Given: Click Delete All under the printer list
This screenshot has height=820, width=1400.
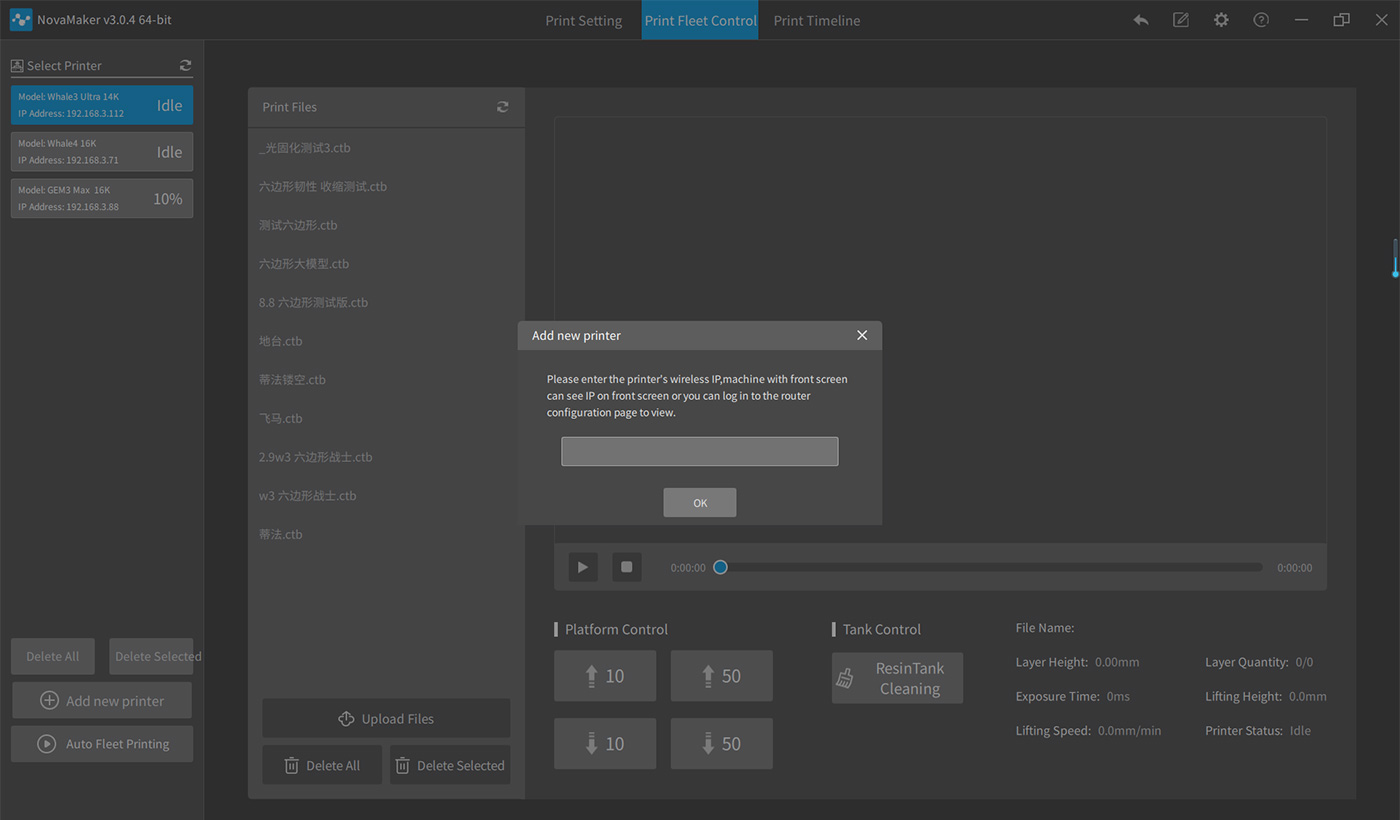Looking at the screenshot, I should click(x=52, y=656).
